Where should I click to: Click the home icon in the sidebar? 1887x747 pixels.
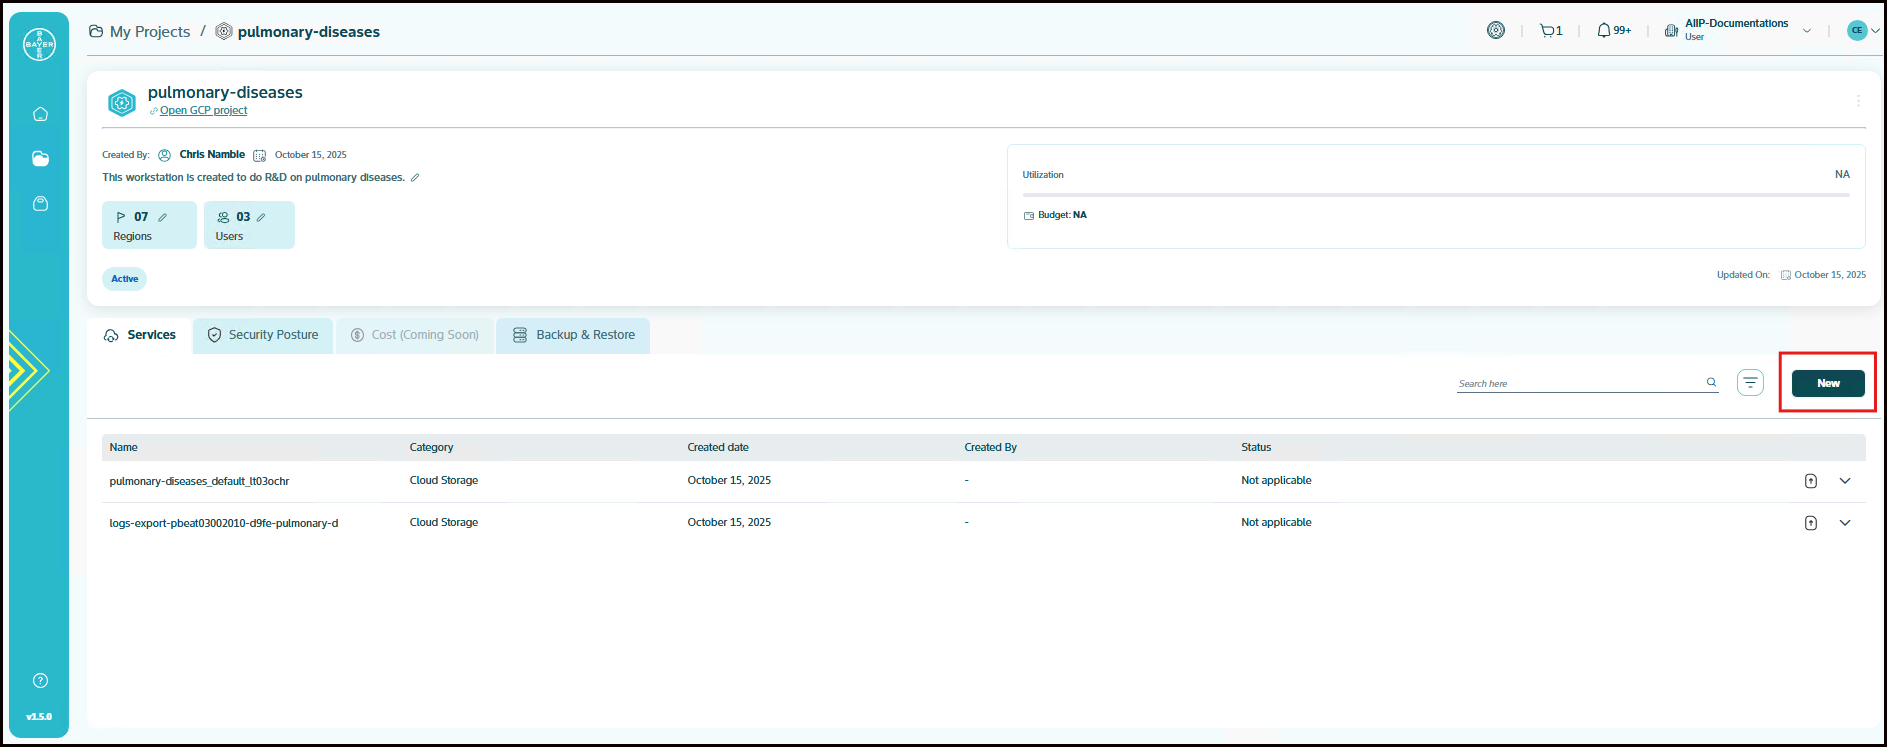click(x=40, y=114)
